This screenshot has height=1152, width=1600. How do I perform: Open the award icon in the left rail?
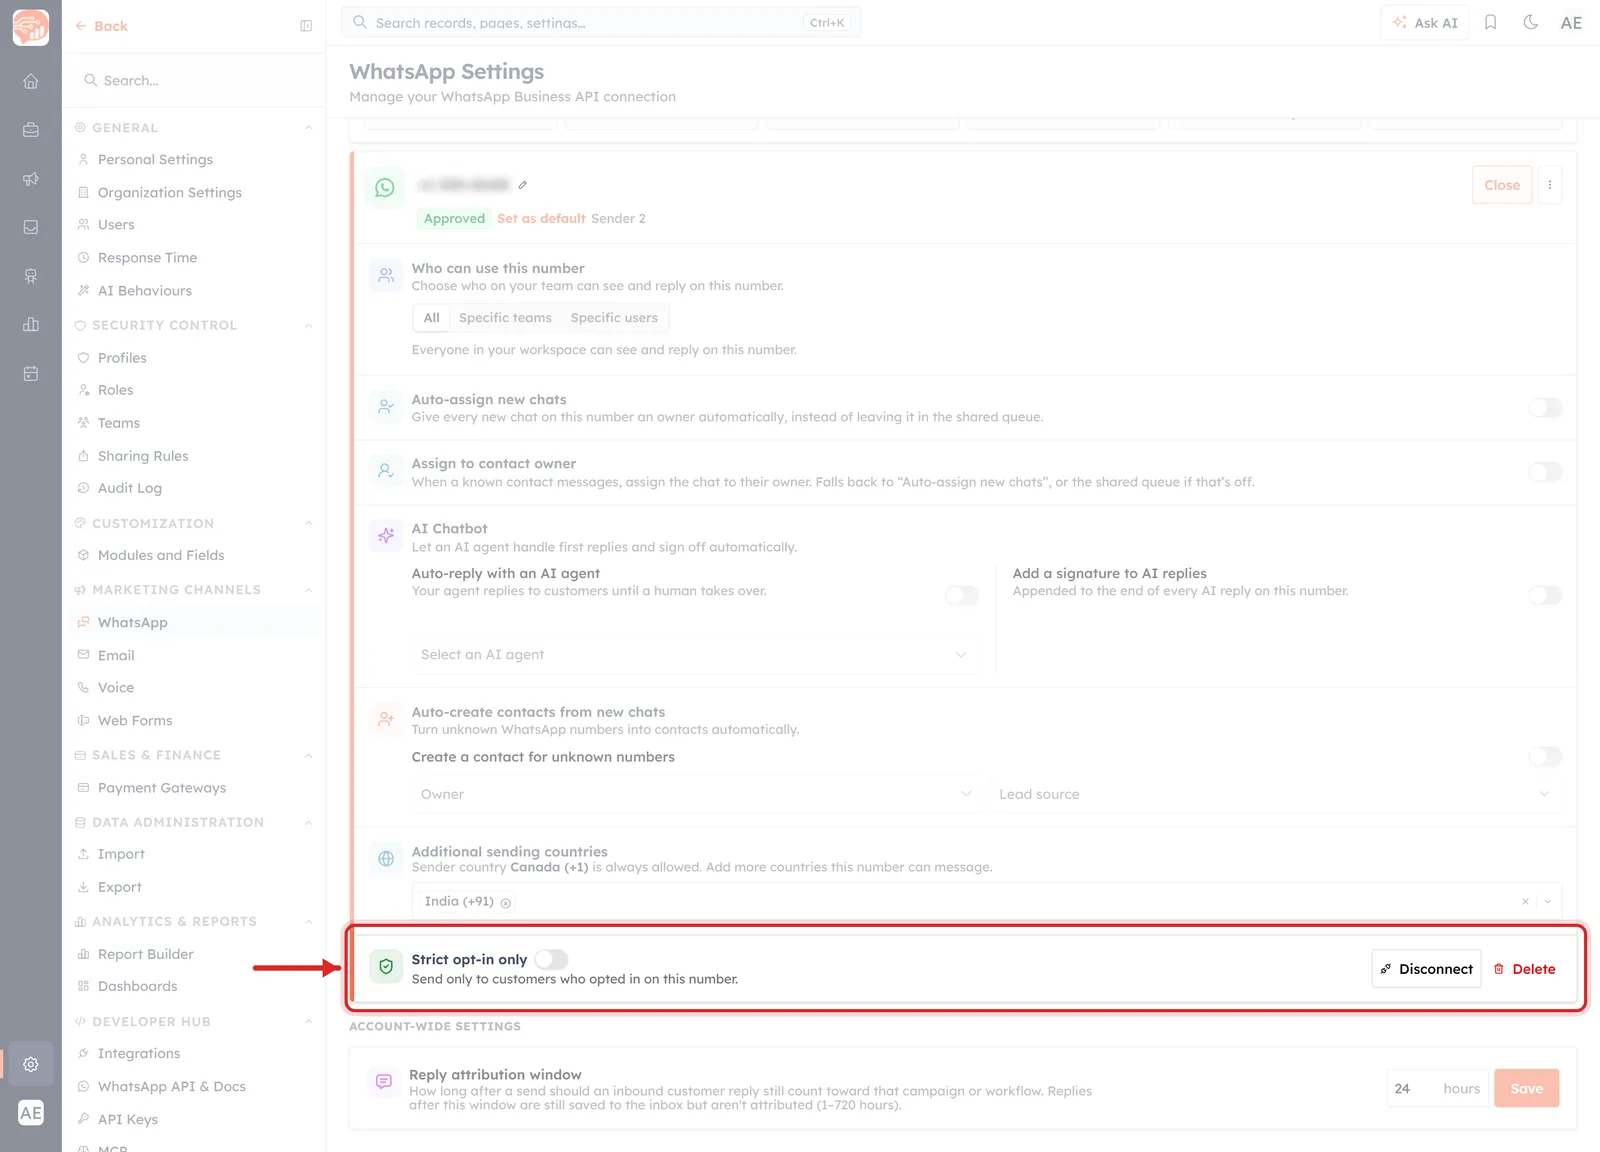[x=31, y=276]
